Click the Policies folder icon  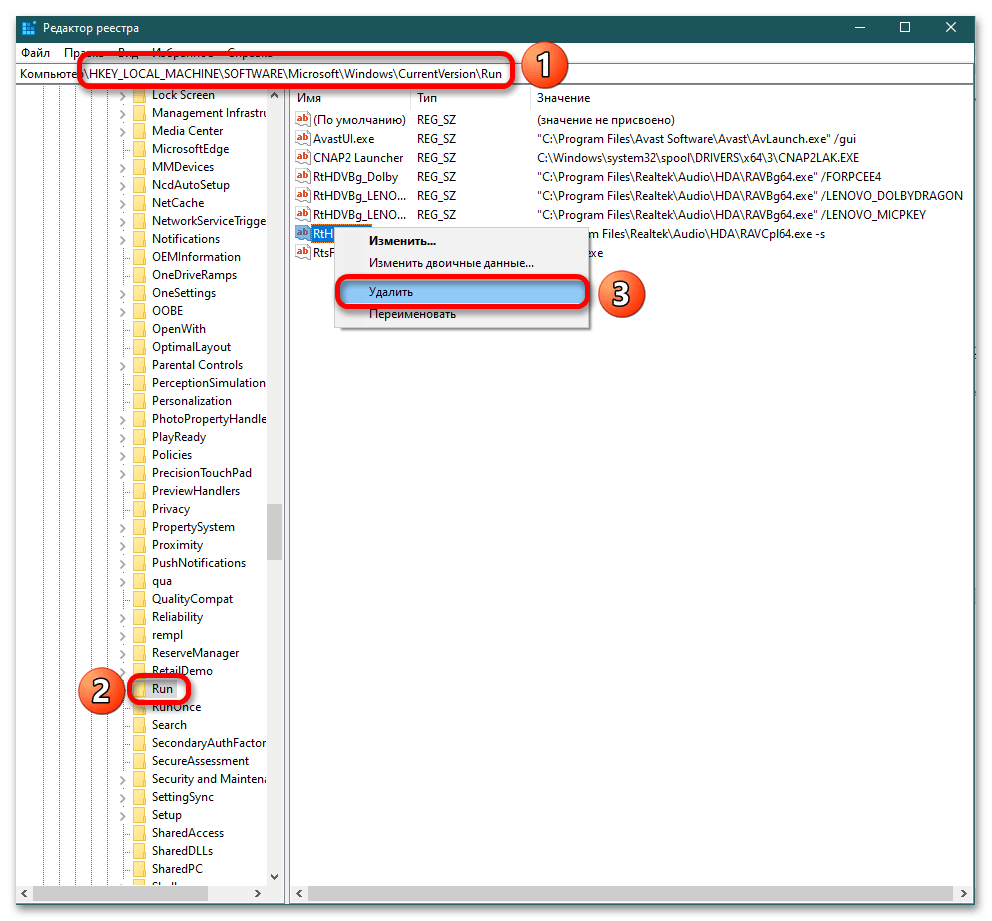139,455
